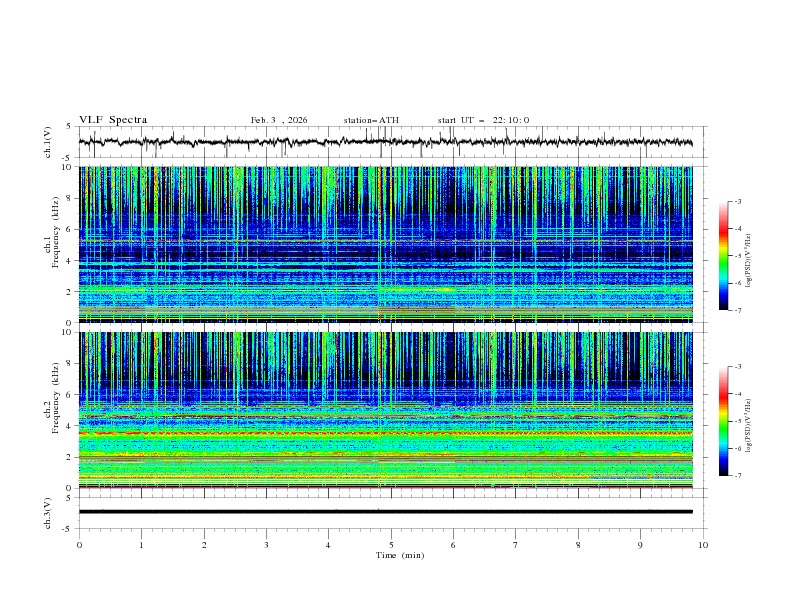Click the upper ch.1 spectrogram color bar

[x=724, y=256]
